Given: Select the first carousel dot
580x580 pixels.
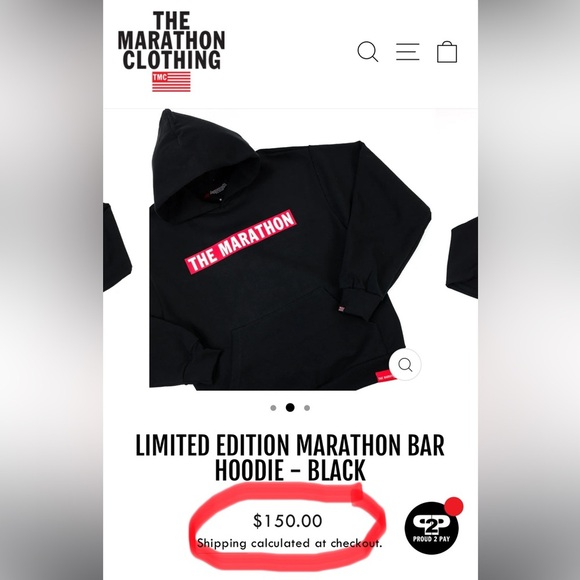Looking at the screenshot, I should coord(273,408).
